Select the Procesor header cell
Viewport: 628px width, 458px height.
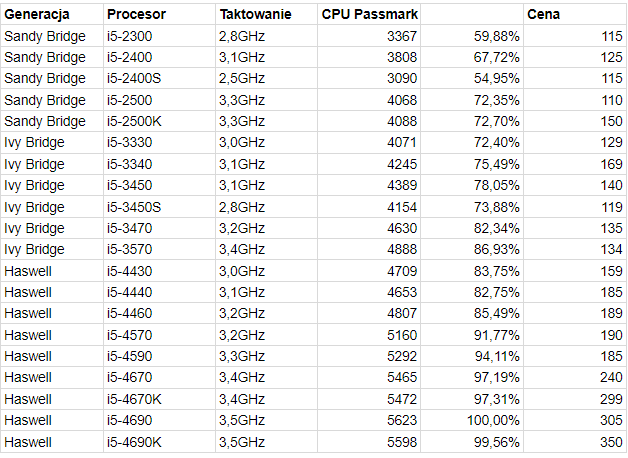click(159, 14)
